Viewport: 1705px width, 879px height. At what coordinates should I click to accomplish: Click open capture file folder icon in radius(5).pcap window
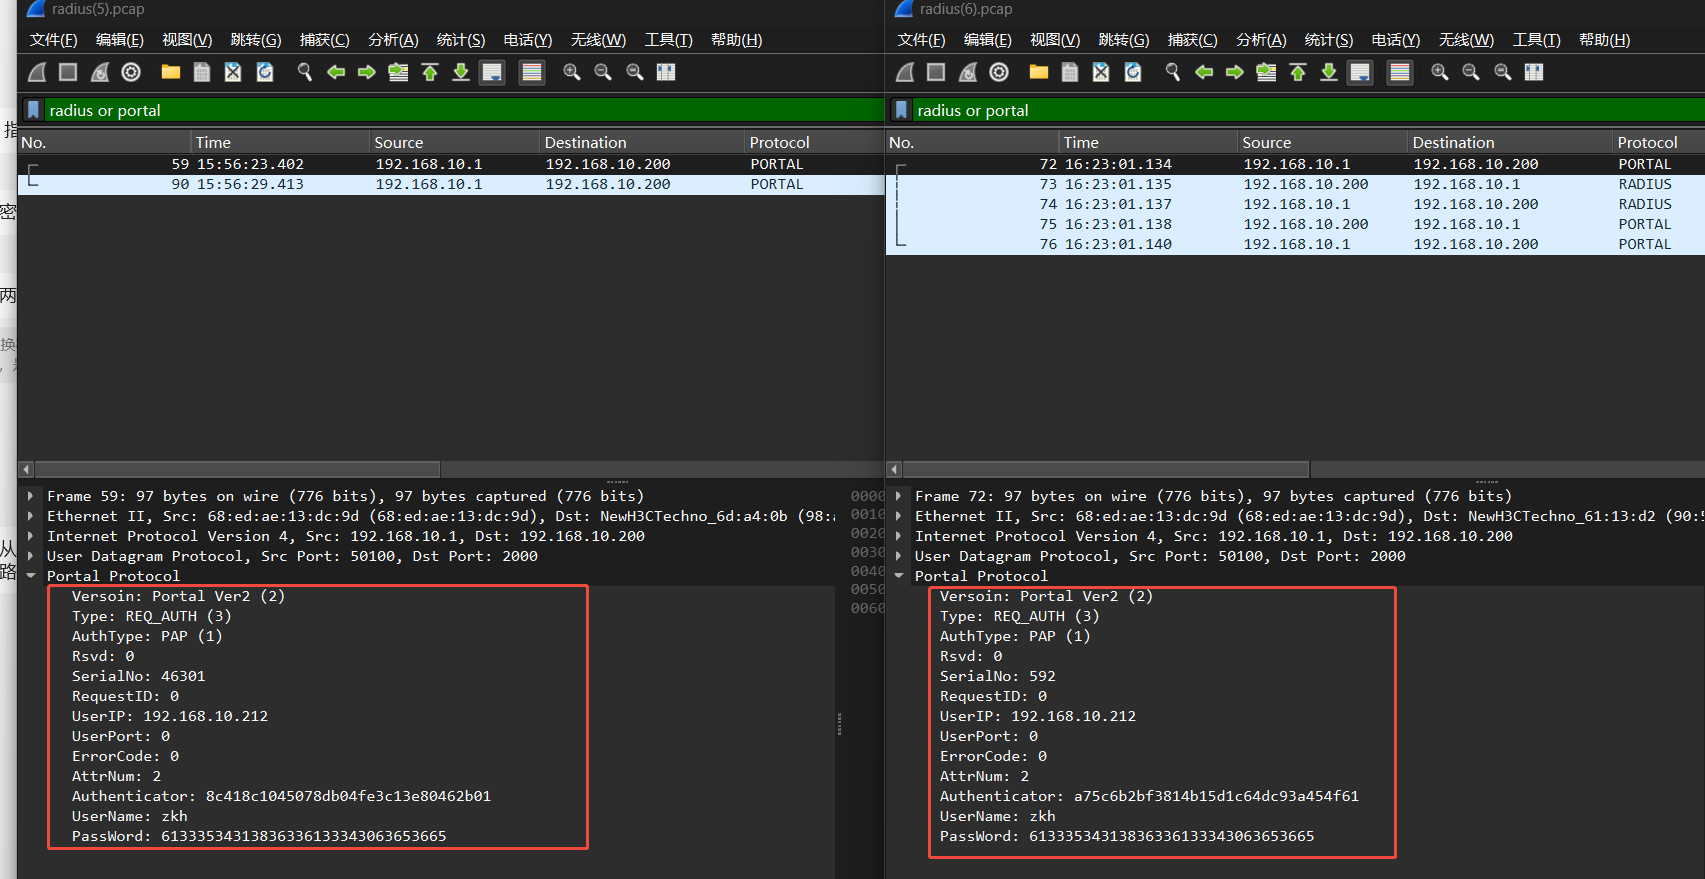[171, 72]
